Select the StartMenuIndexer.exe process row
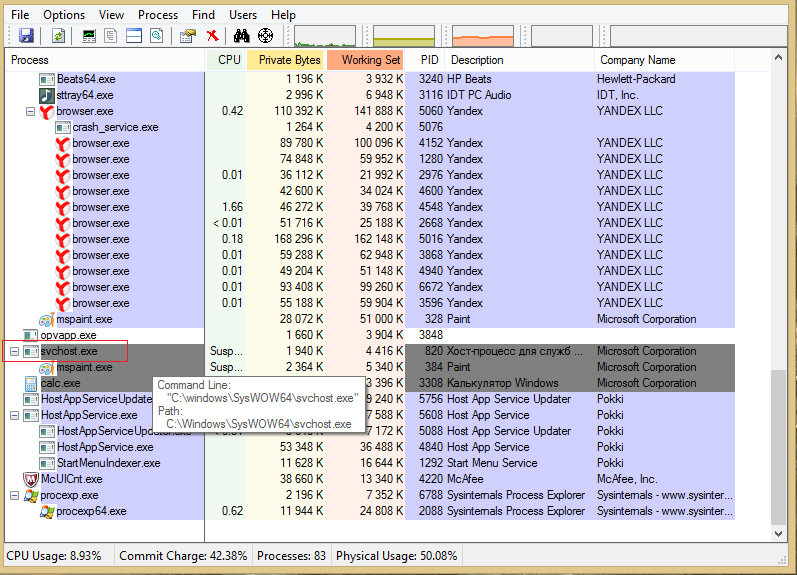797x575 pixels. (x=108, y=463)
